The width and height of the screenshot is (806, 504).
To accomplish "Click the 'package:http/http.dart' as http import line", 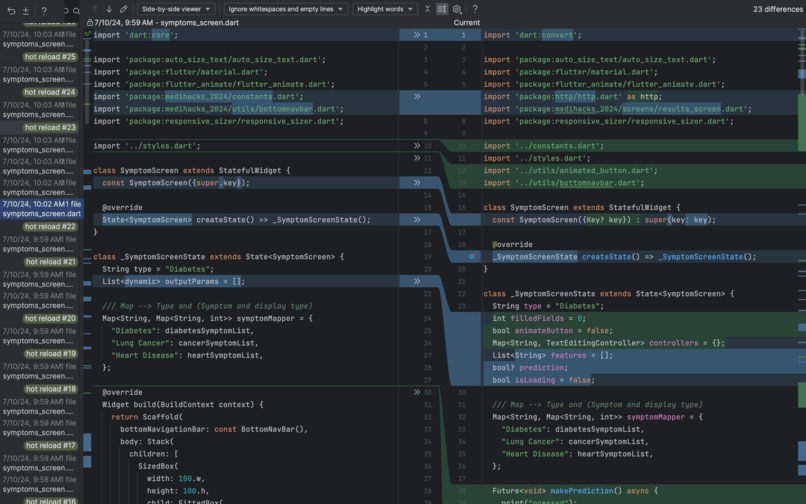I will (573, 96).
